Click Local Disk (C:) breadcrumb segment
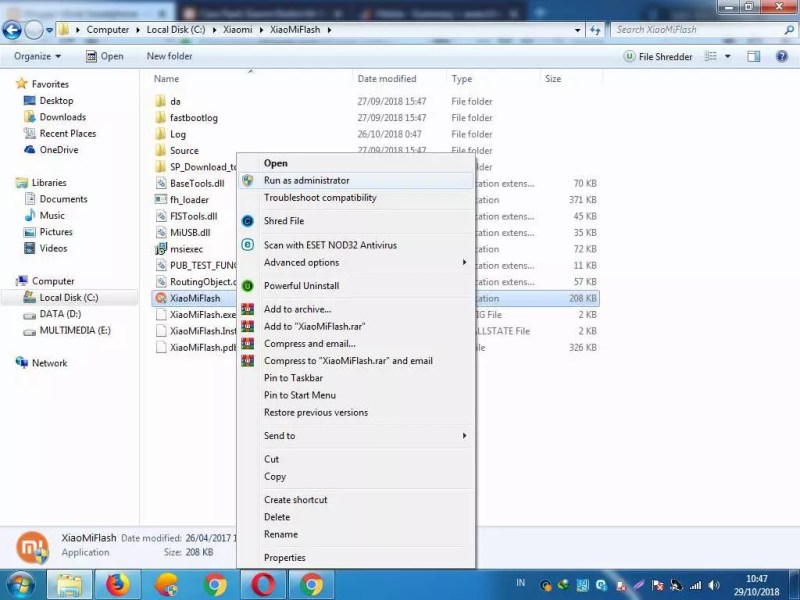The width and height of the screenshot is (800, 600). tap(176, 30)
